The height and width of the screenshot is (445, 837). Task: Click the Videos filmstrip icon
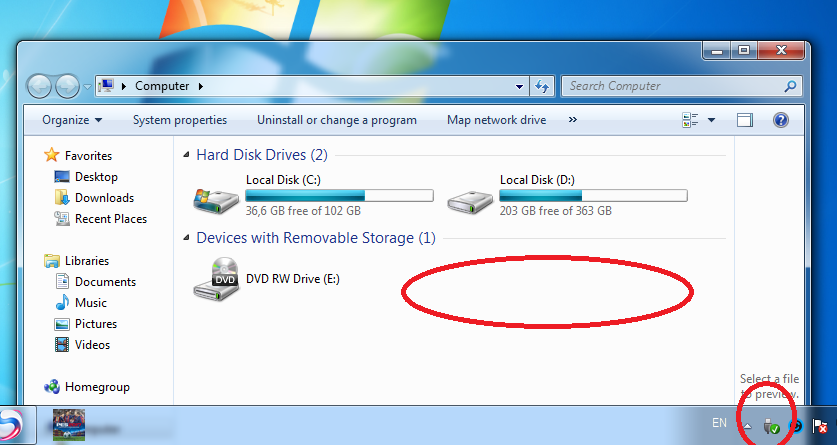(x=62, y=345)
